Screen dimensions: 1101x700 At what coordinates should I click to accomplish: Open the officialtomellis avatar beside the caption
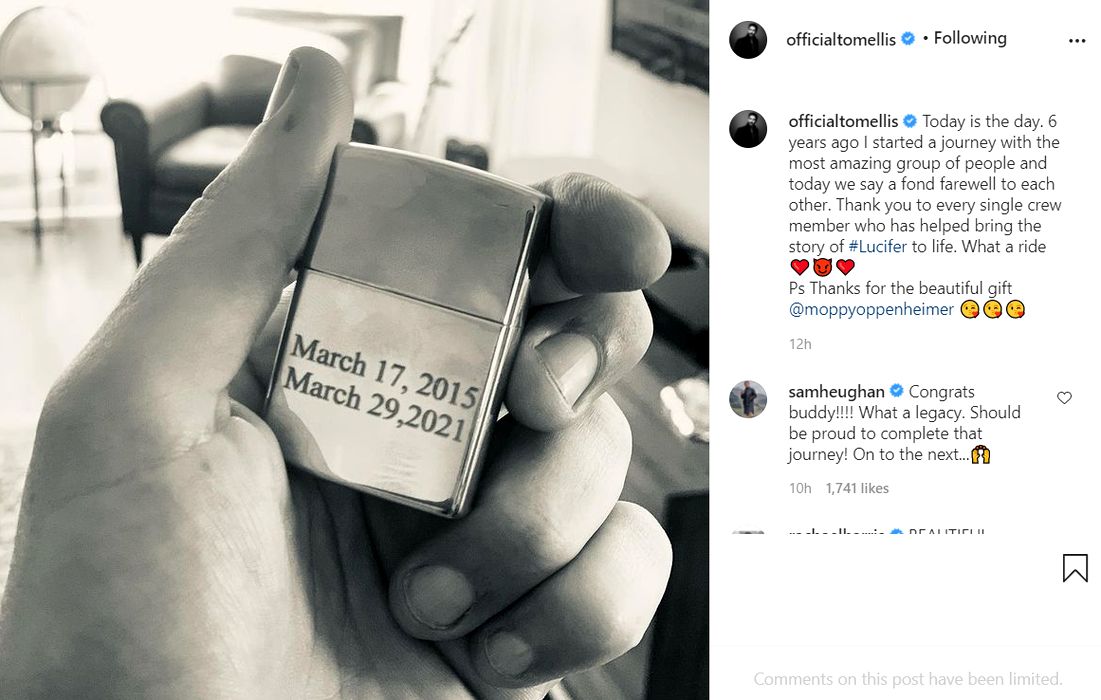[x=748, y=128]
